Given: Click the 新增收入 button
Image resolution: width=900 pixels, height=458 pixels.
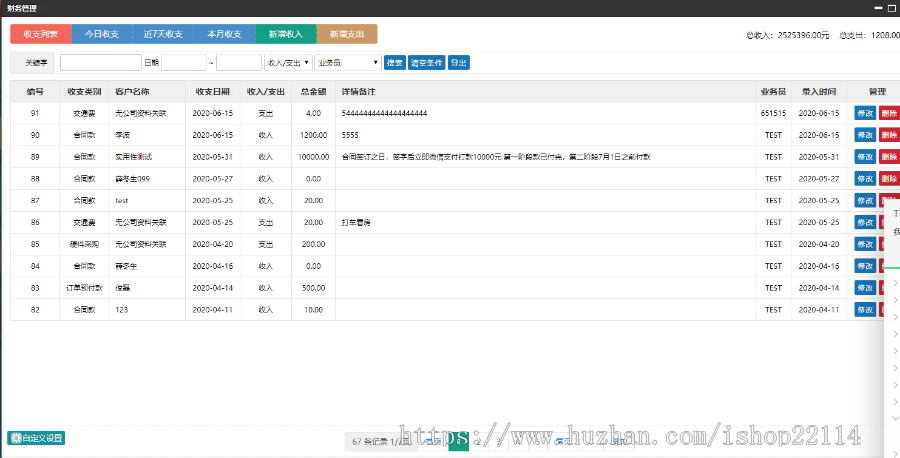Looking at the screenshot, I should click(x=286, y=34).
